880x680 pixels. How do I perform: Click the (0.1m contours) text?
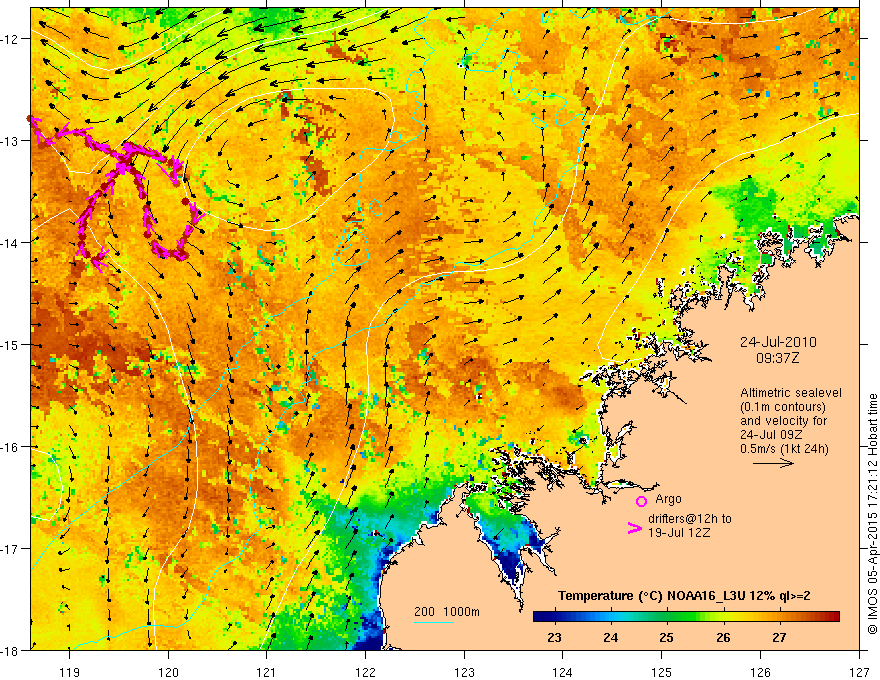tap(783, 407)
